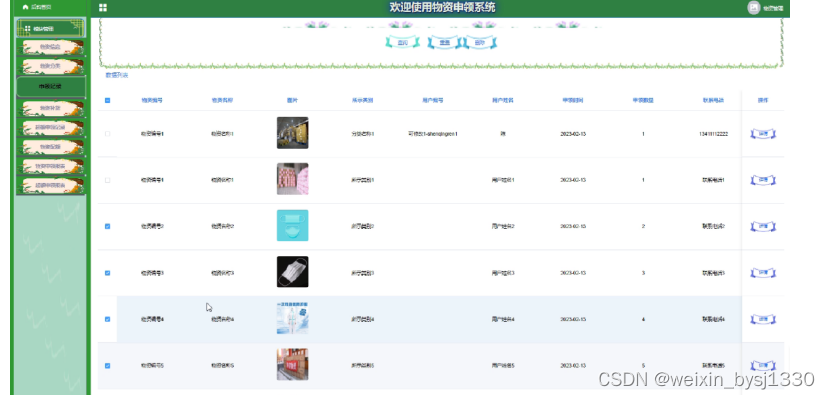Image resolution: width=830 pixels, height=399 pixels.
Task: Click the 详情 button in the white mask row
Action: click(763, 273)
